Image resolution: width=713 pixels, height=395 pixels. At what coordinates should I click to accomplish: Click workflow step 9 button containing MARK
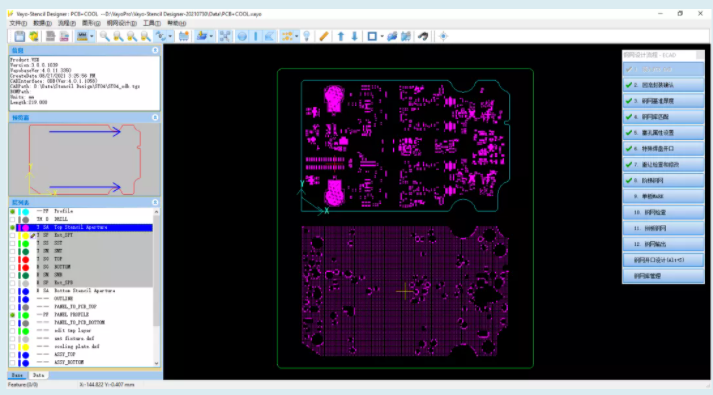point(663,196)
